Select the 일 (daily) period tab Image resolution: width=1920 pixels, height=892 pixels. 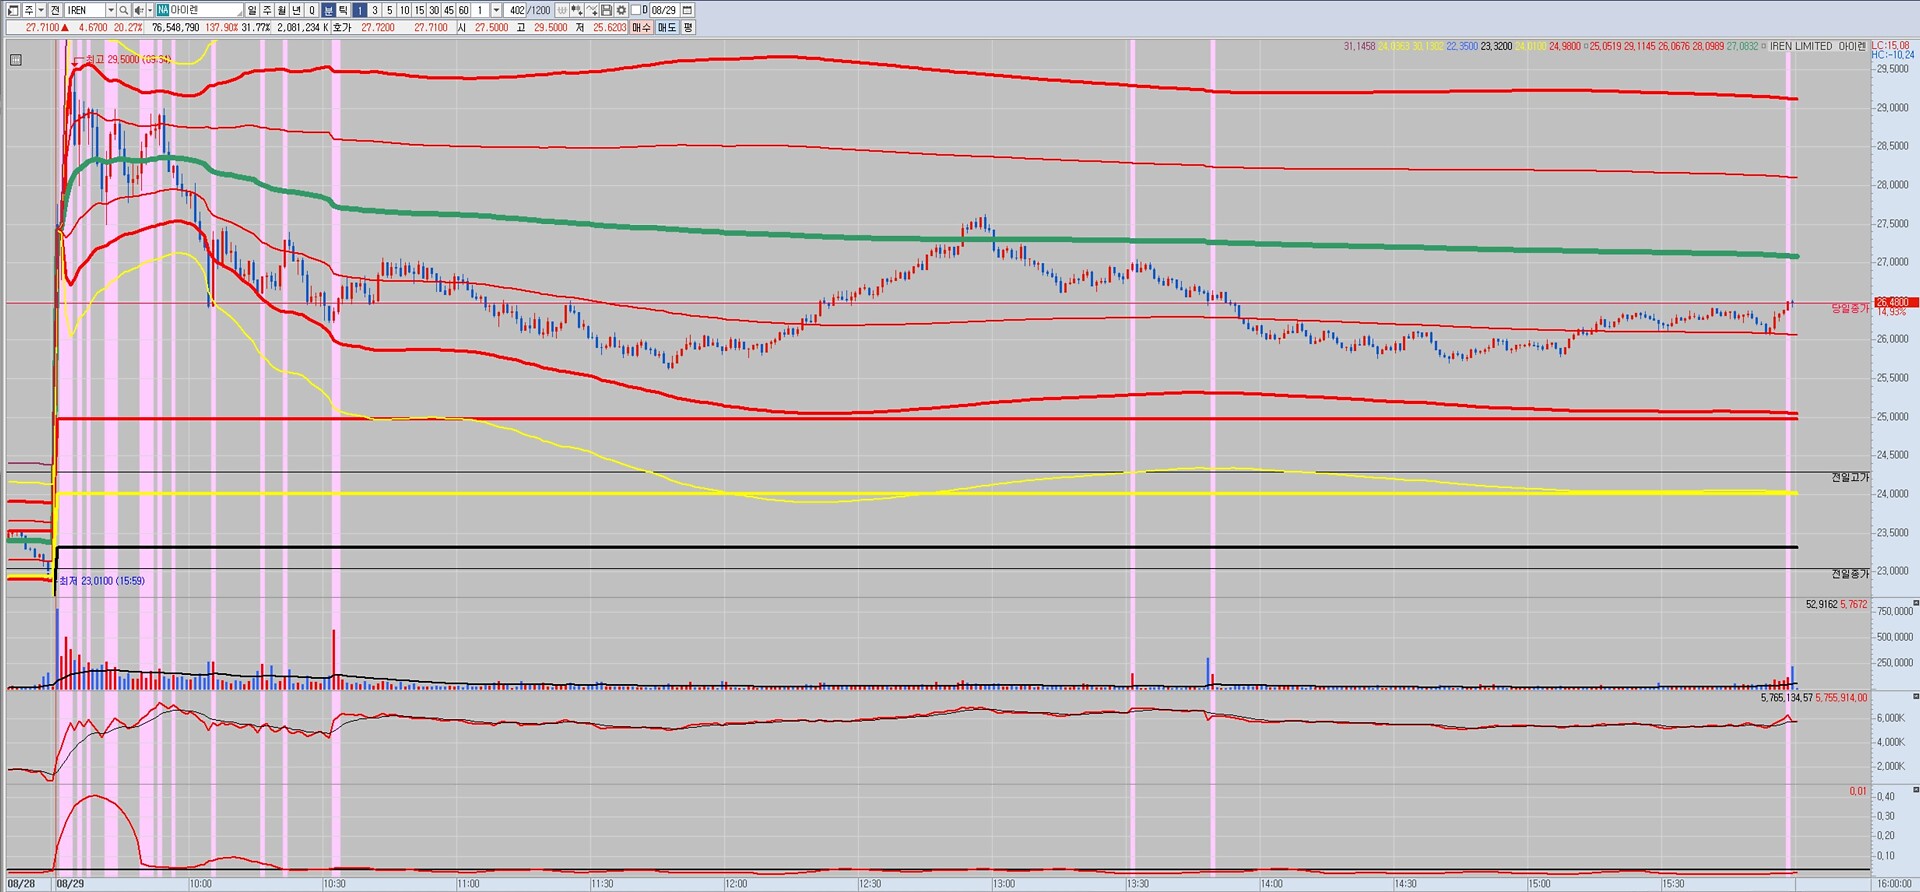(x=252, y=10)
